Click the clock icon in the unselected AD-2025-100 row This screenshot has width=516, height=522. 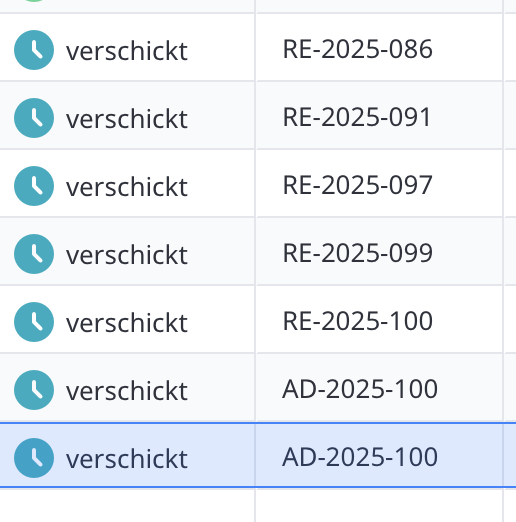pyautogui.click(x=34, y=390)
